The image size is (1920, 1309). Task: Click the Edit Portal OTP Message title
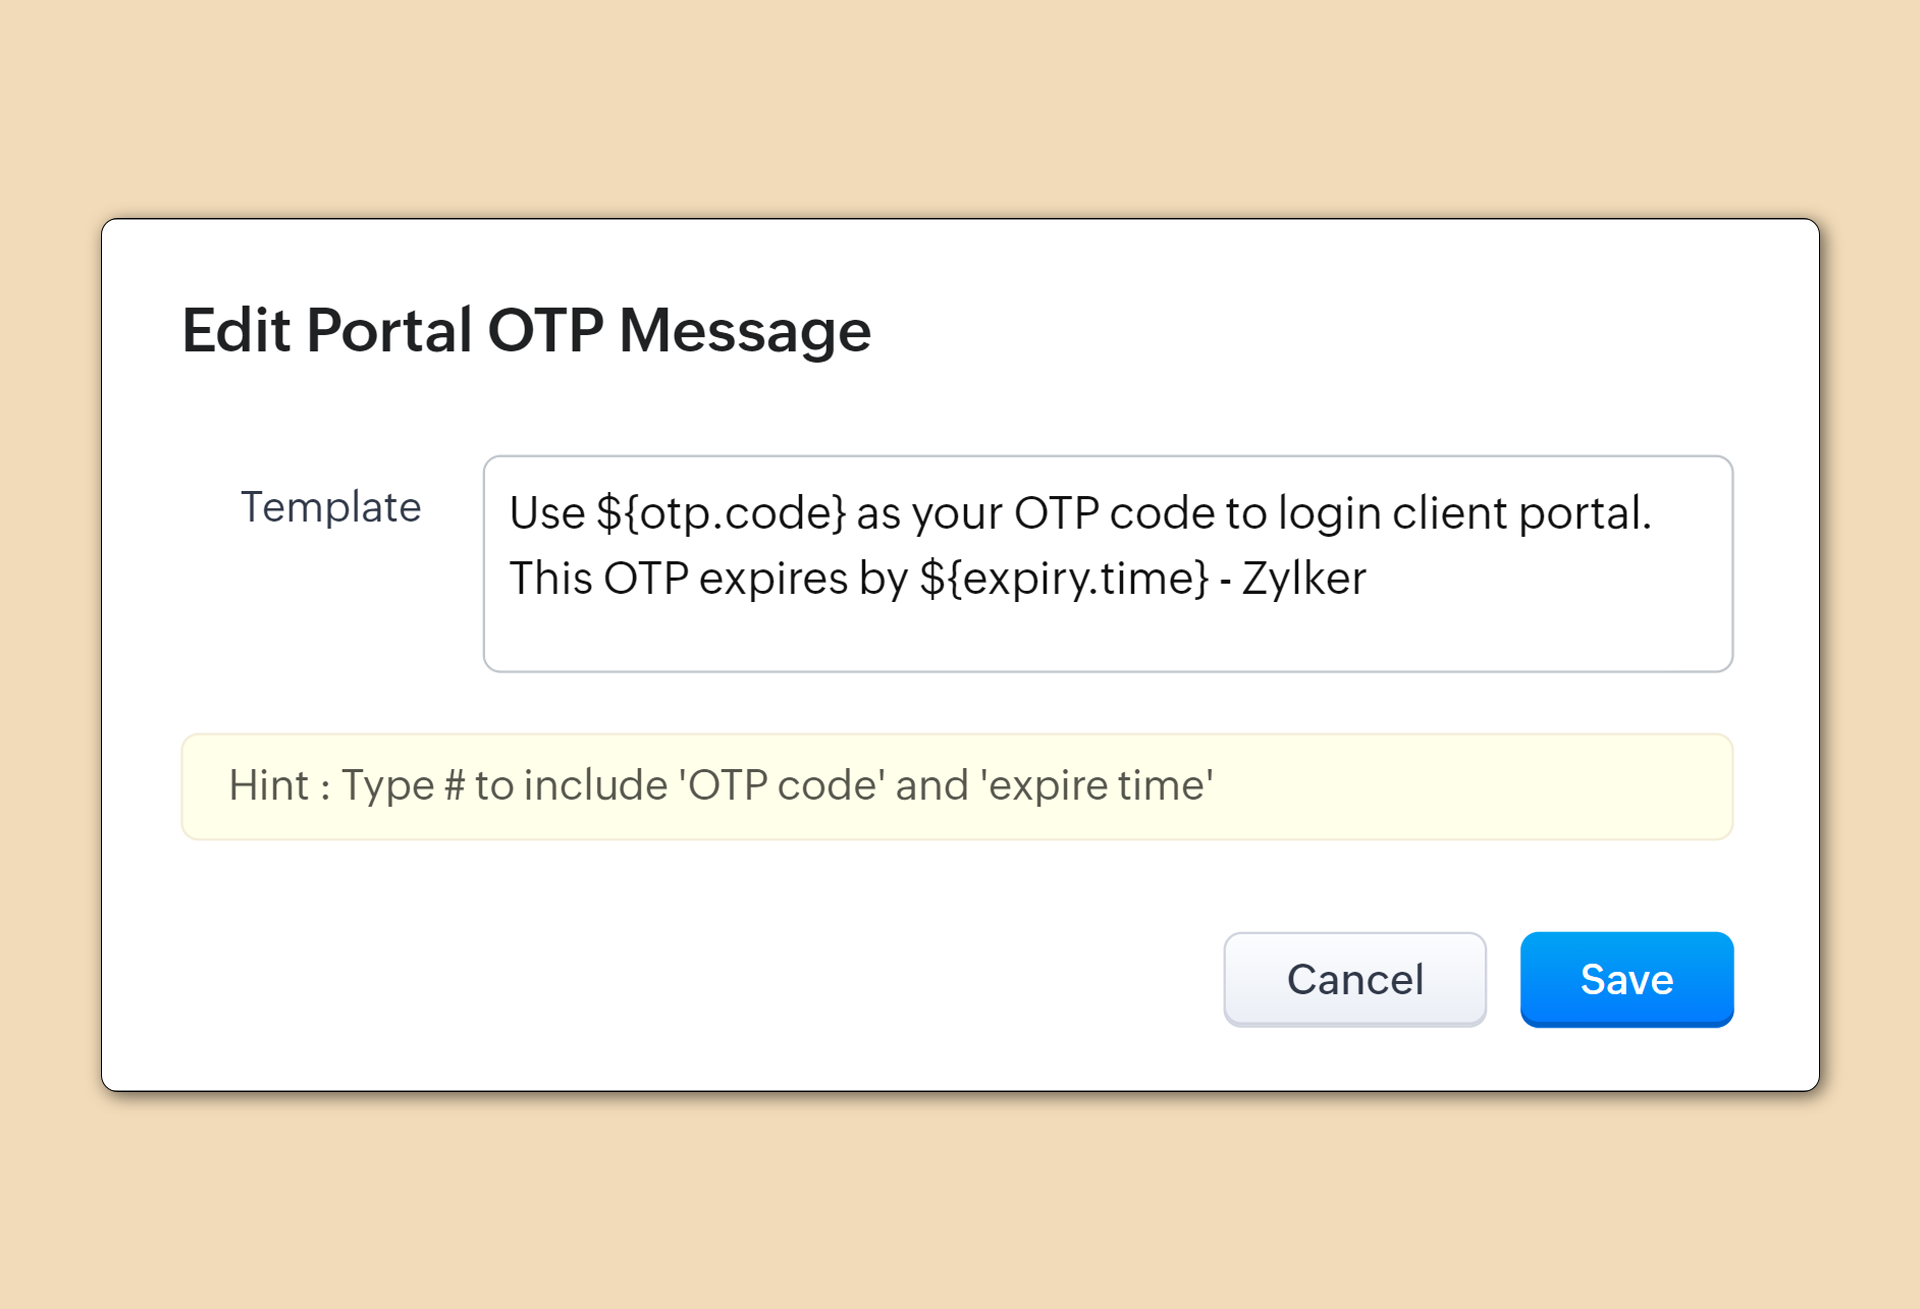click(526, 330)
